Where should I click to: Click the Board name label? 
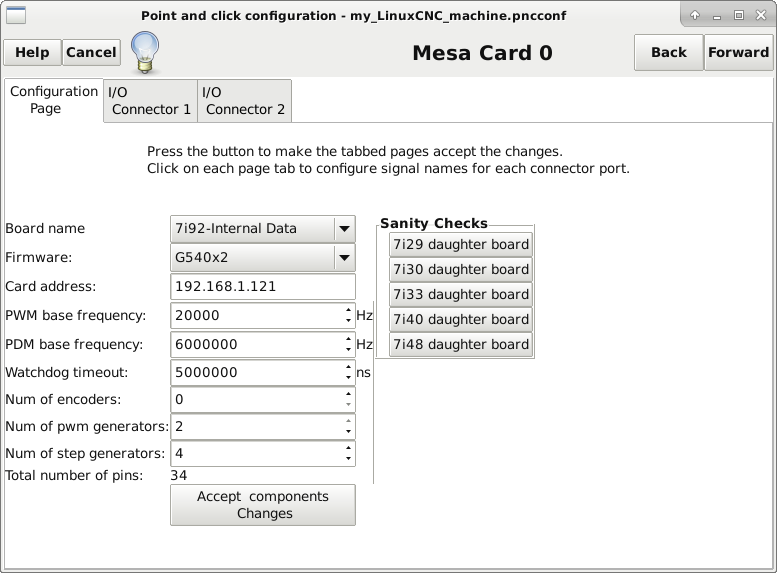click(45, 229)
